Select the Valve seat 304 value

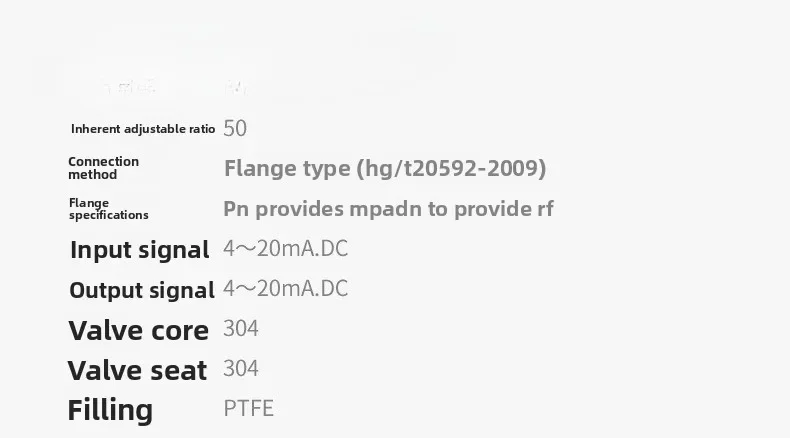click(x=241, y=369)
